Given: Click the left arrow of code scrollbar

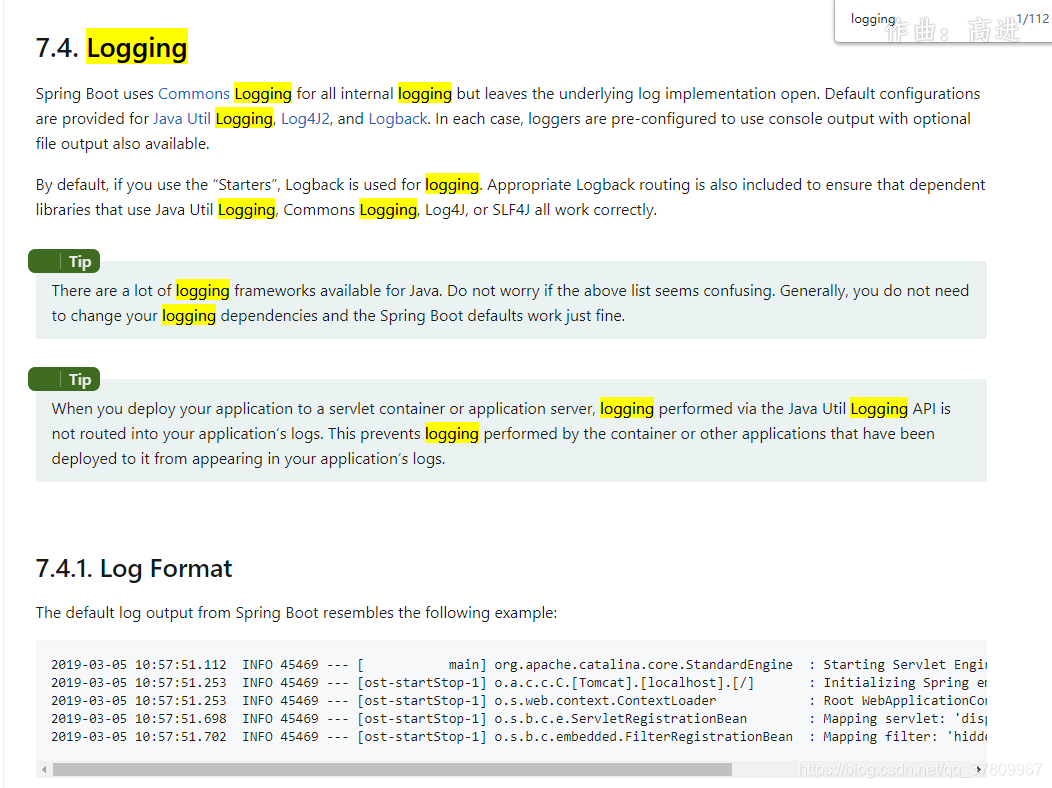Looking at the screenshot, I should pyautogui.click(x=44, y=769).
